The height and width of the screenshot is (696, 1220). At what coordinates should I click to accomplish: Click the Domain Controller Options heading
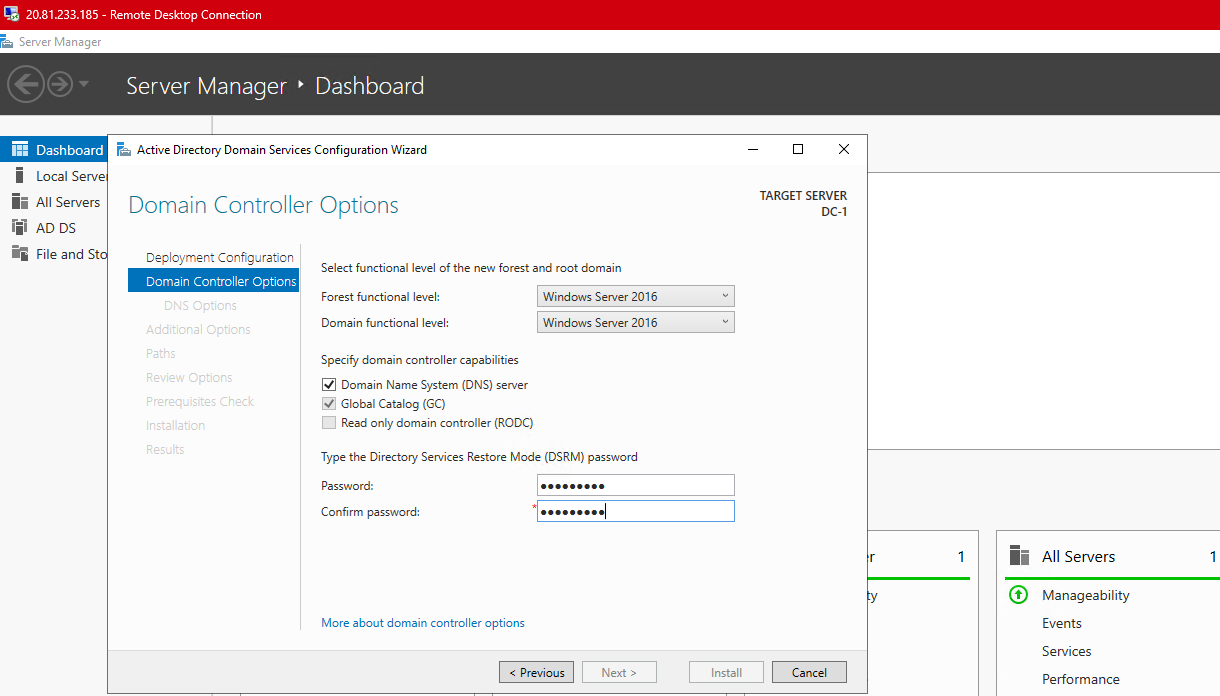[x=264, y=205]
